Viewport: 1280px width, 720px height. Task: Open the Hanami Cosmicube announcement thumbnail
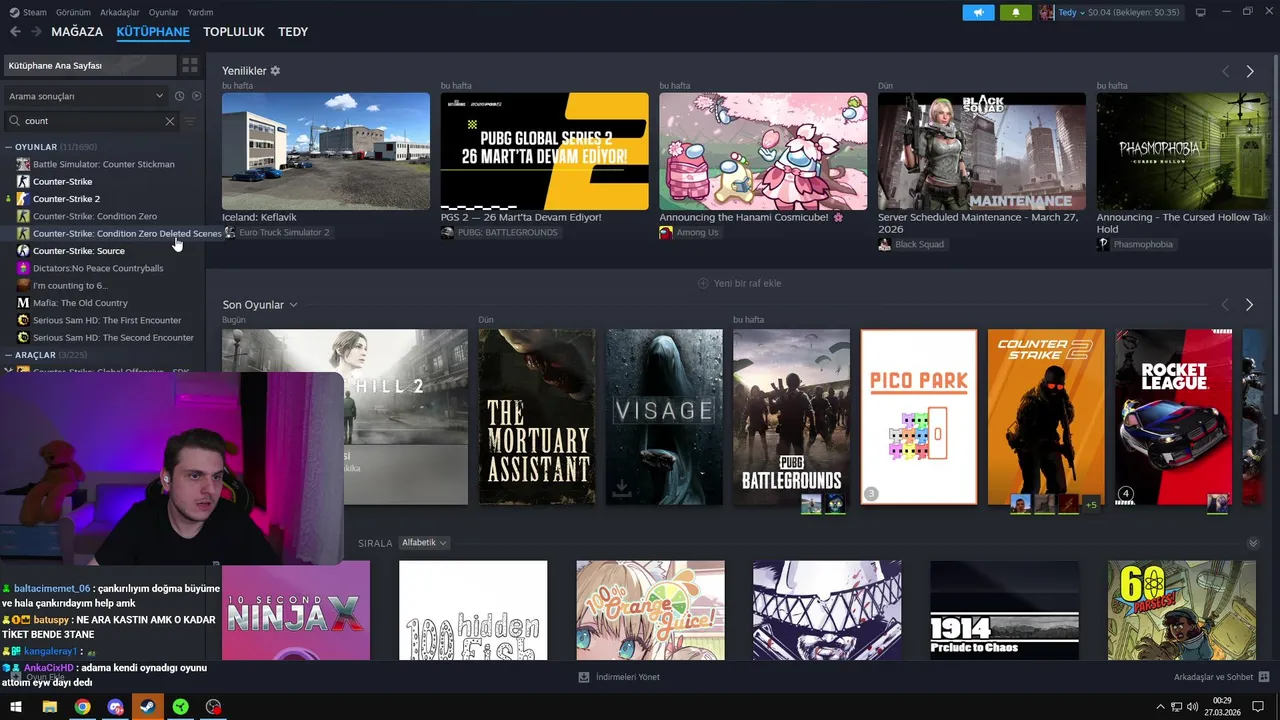(763, 151)
